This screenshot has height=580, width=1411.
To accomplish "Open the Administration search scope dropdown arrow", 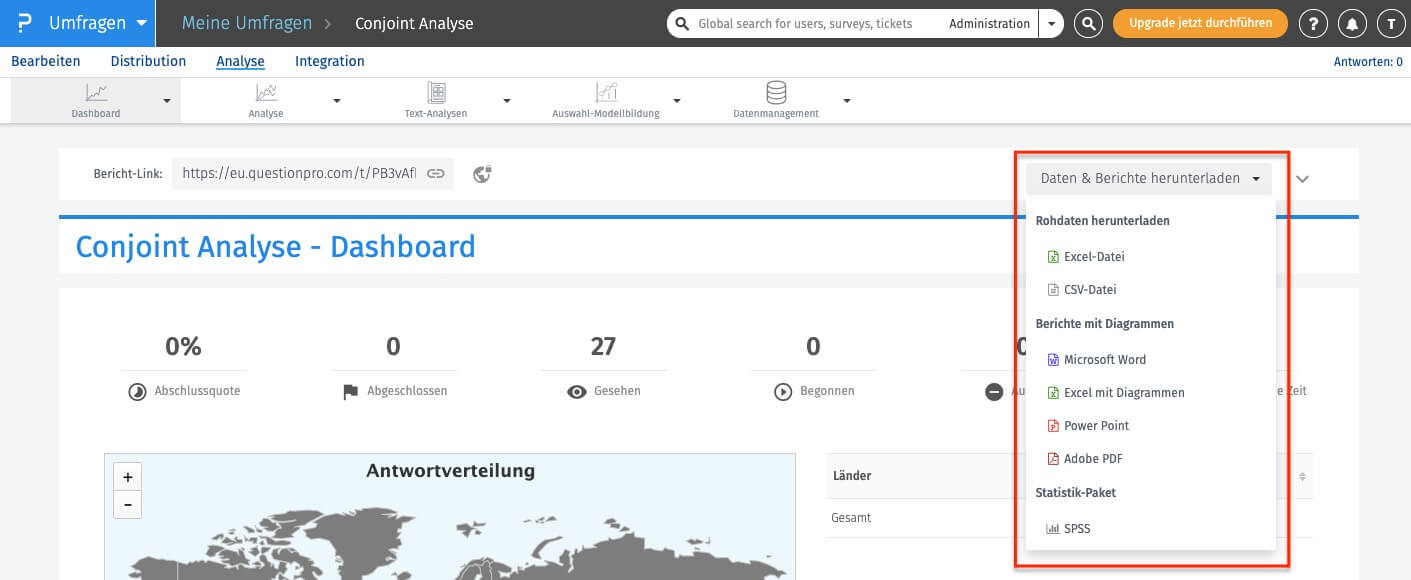I will click(1051, 23).
